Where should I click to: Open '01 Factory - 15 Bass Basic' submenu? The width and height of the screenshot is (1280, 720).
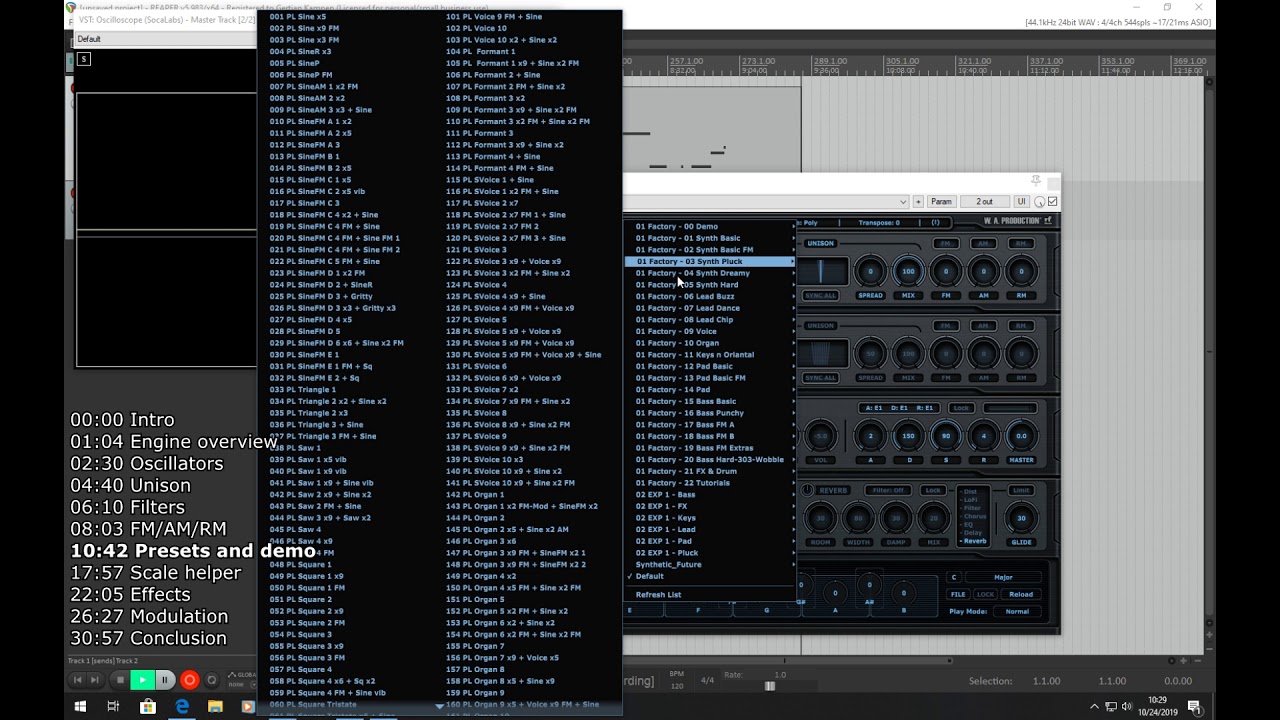(712, 401)
